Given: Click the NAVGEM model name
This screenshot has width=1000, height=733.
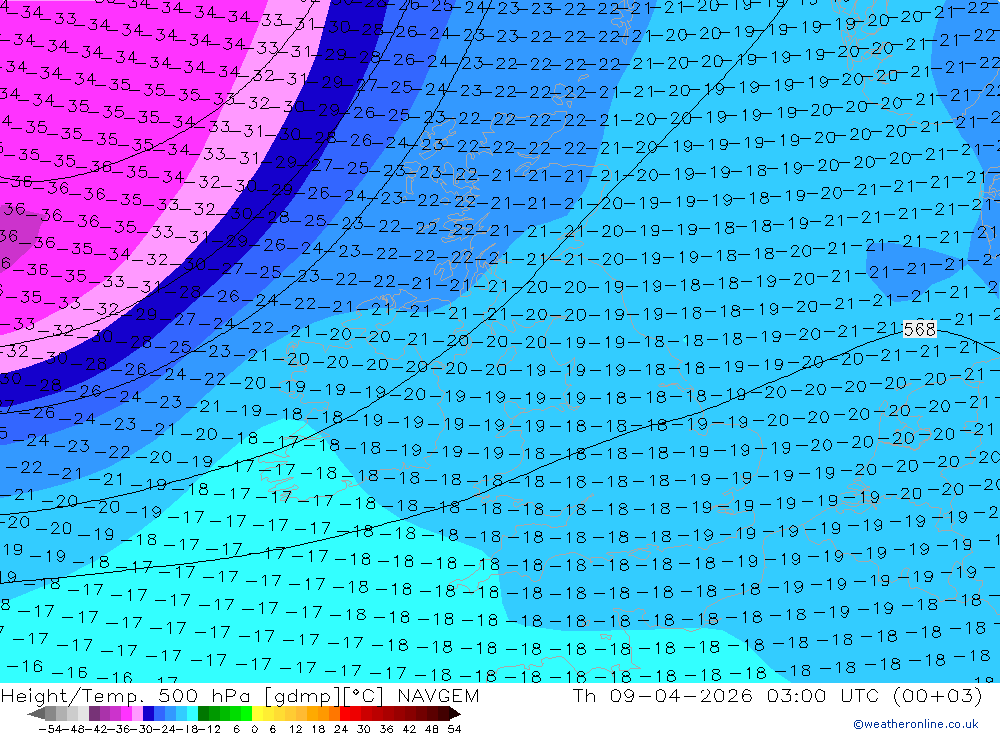Looking at the screenshot, I should pyautogui.click(x=438, y=695).
